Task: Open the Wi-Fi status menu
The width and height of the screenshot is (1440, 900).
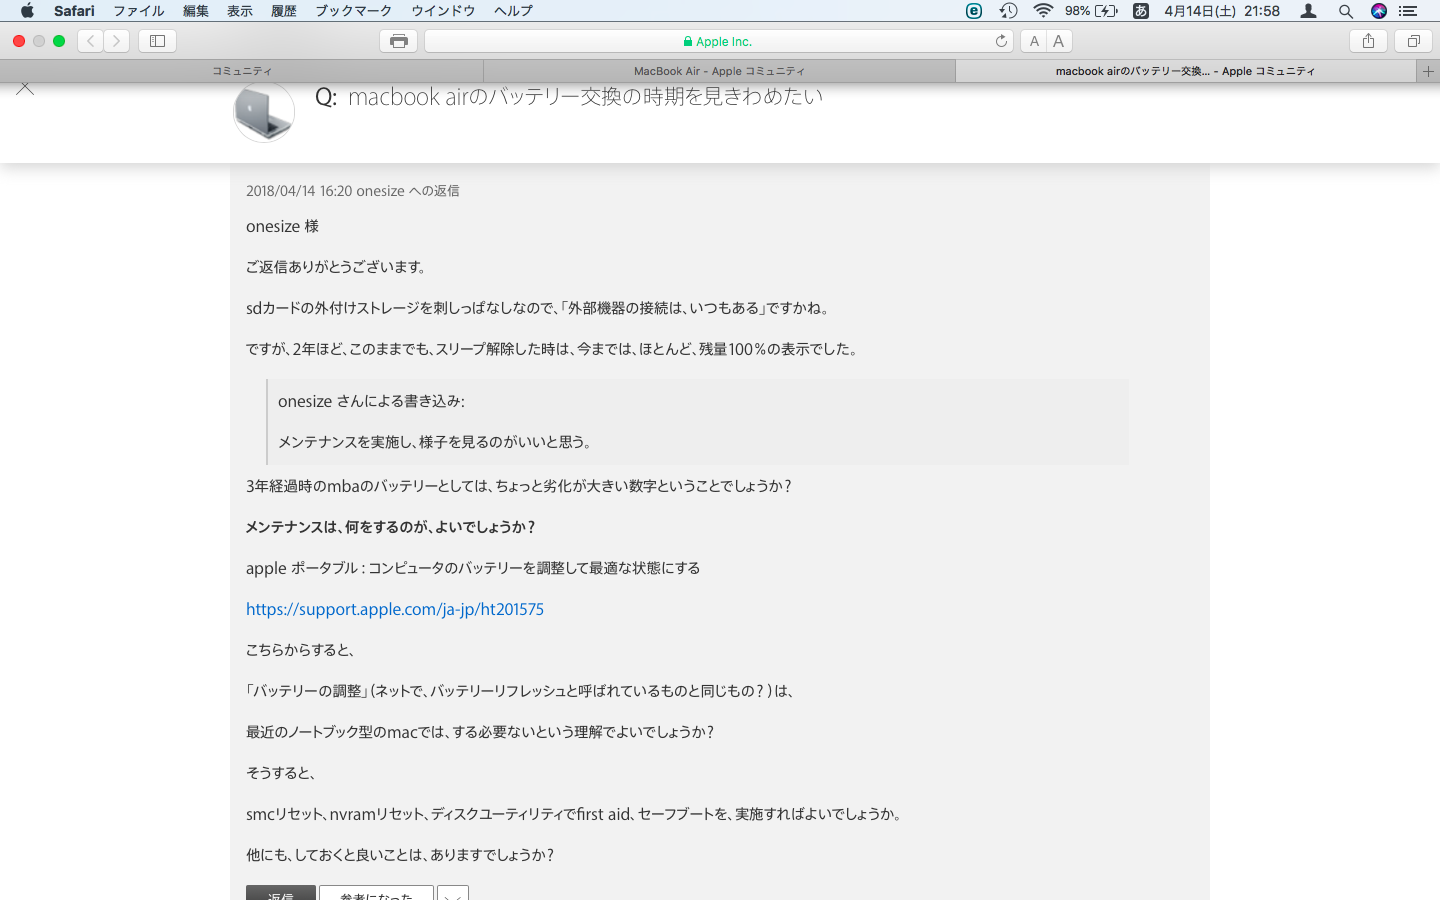Action: [x=1043, y=11]
